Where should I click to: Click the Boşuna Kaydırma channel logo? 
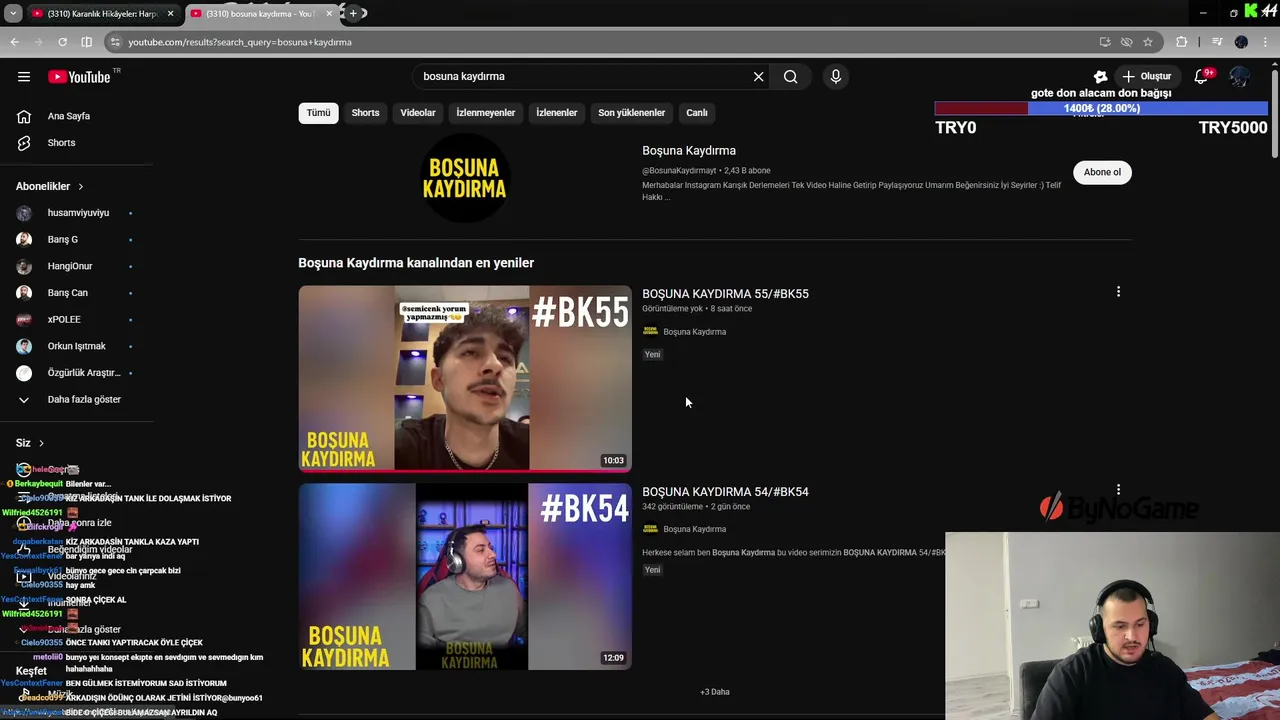[x=464, y=177]
